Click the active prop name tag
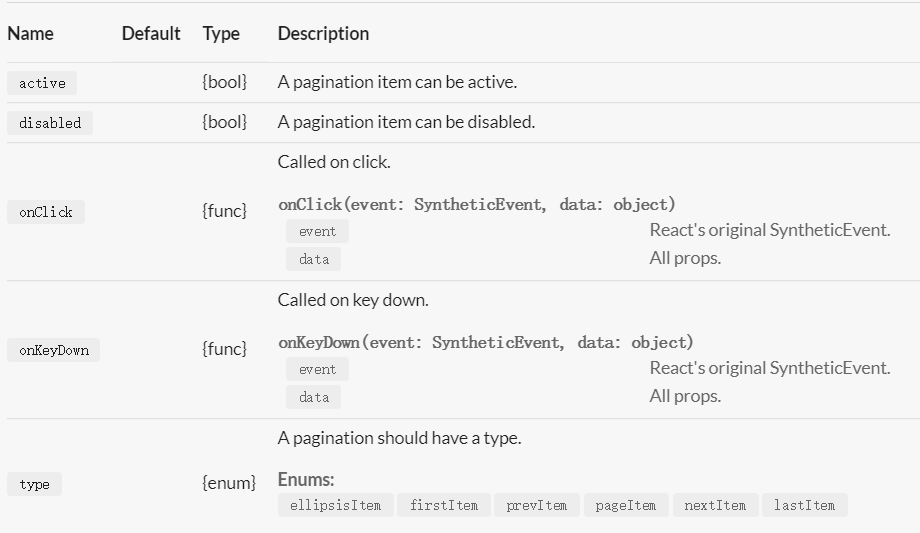This screenshot has height=533, width=920. click(x=42, y=83)
